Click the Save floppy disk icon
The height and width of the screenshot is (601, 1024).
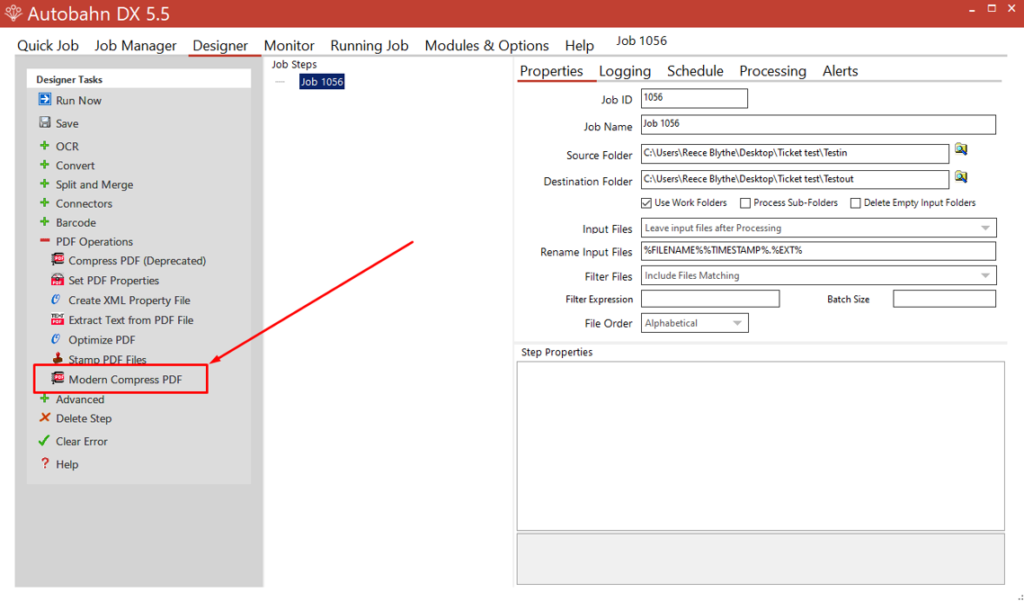pyautogui.click(x=45, y=123)
